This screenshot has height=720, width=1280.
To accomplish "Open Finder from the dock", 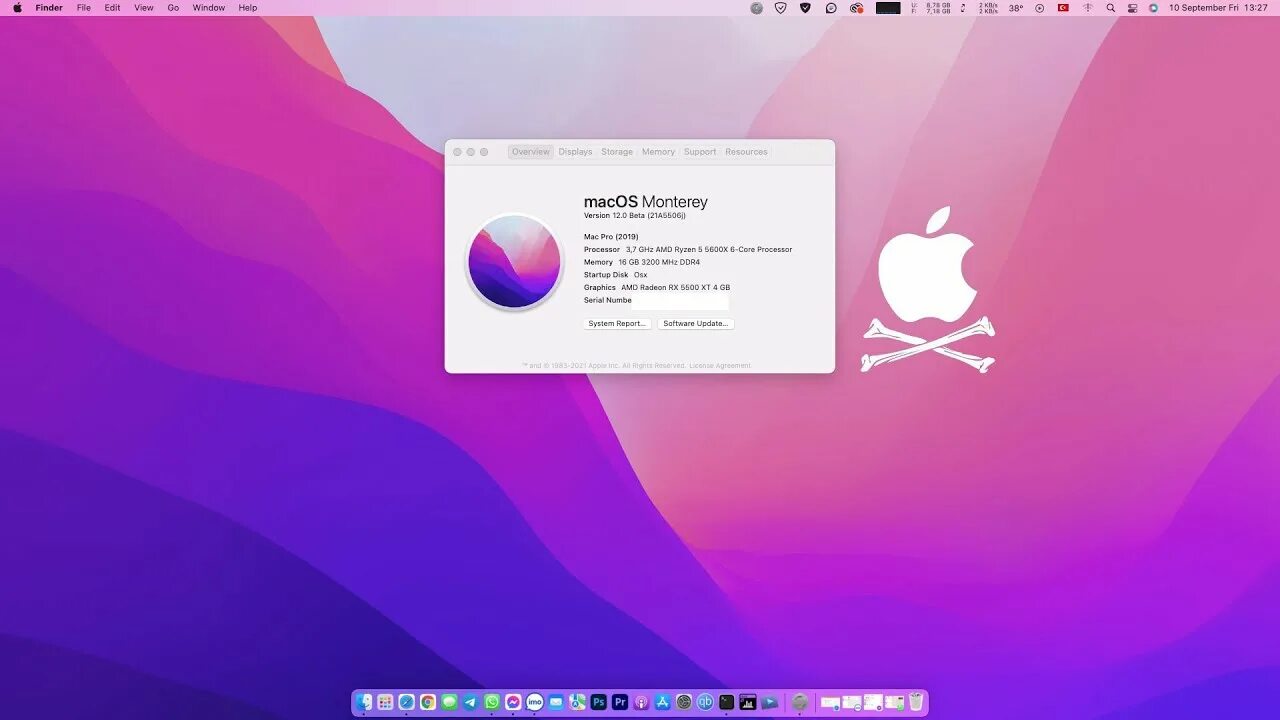I will 364,702.
